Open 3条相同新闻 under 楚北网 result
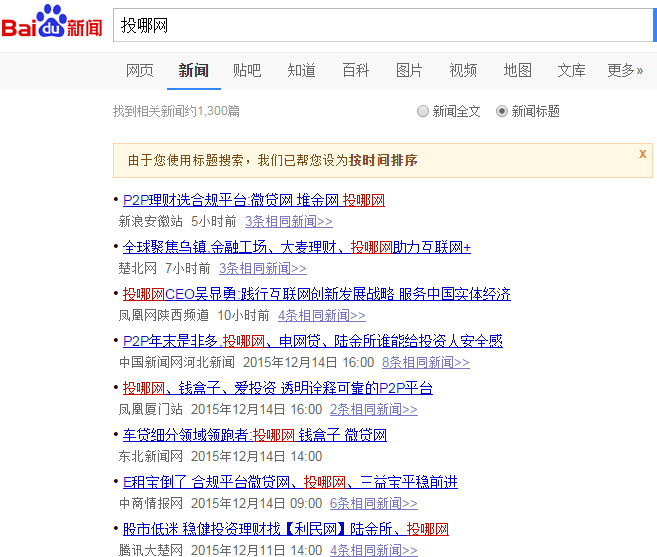The image size is (657, 557). tap(263, 268)
